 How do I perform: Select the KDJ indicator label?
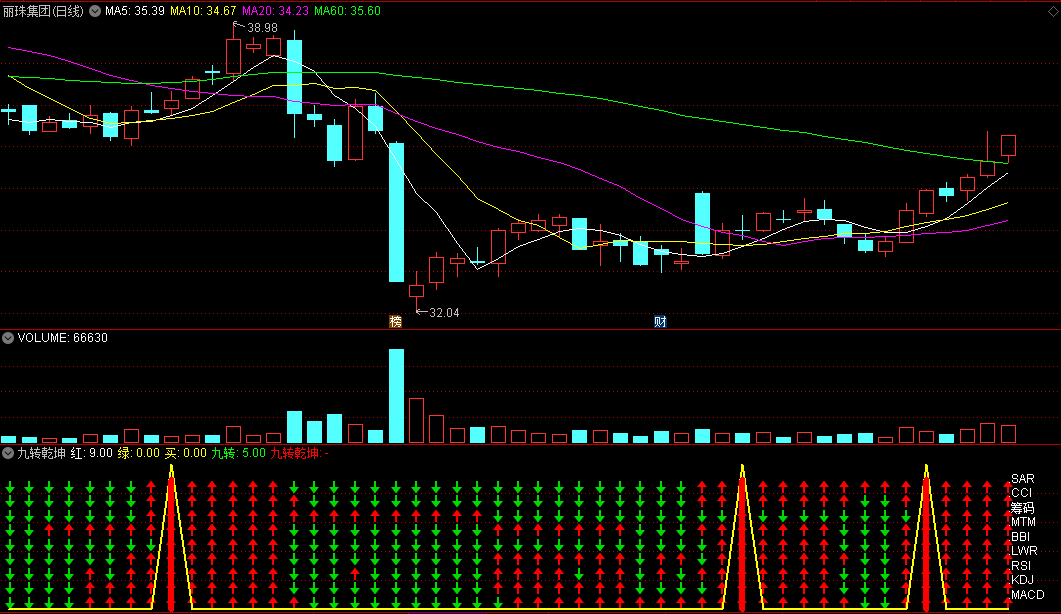[1022, 580]
